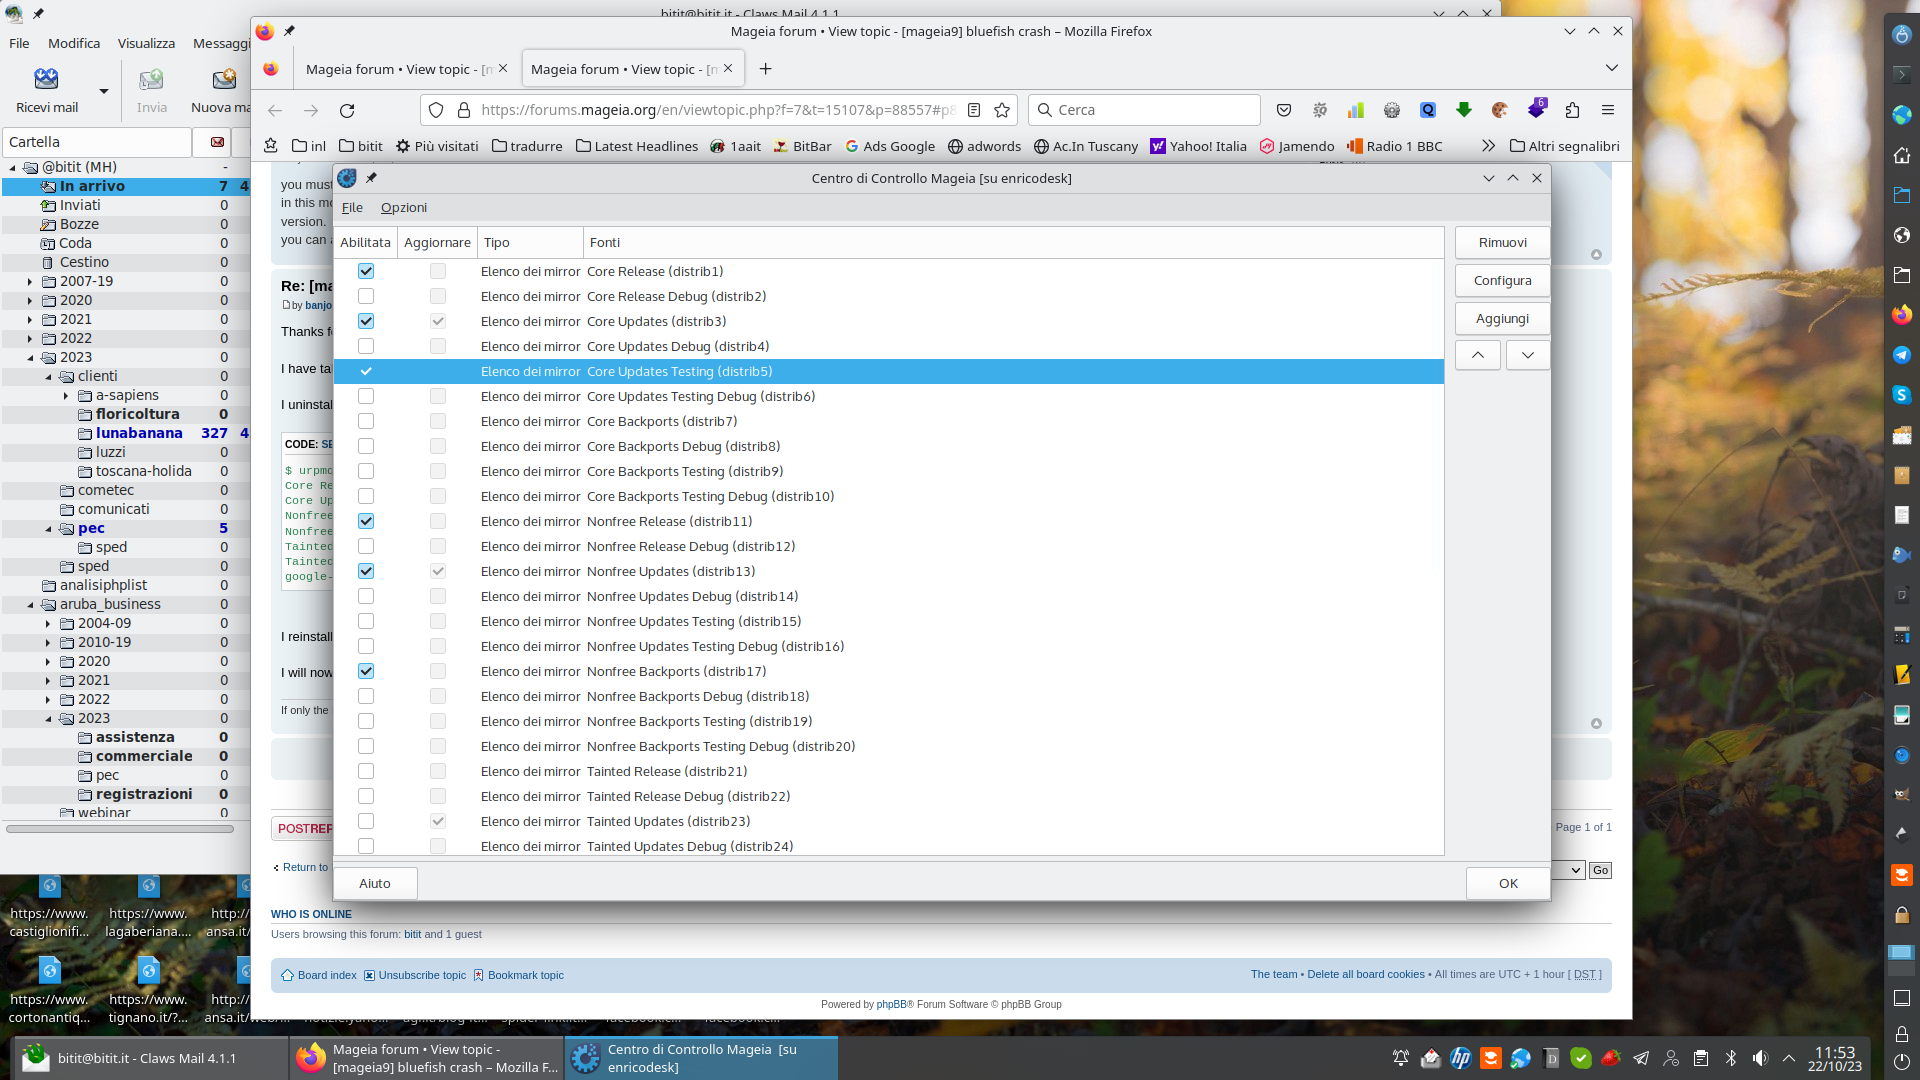1920x1080 pixels.
Task: Uncheck Abilitata for Core Release (distrib1)
Action: 366,271
